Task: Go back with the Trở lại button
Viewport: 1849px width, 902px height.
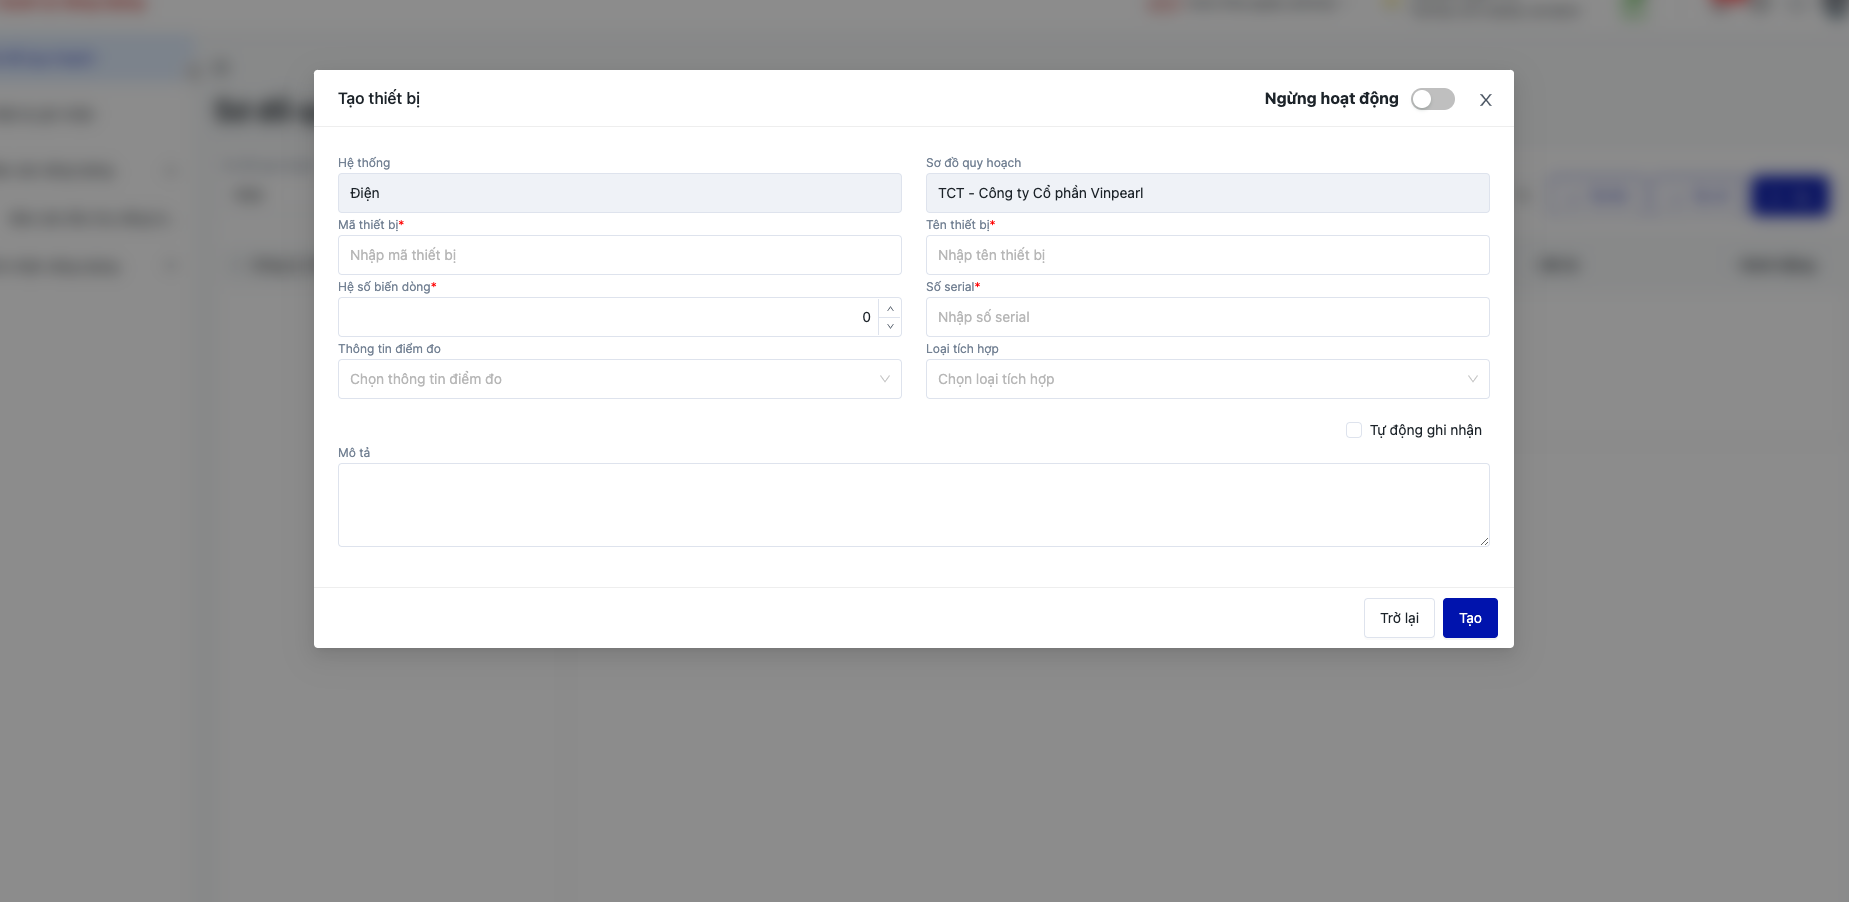Action: pos(1399,618)
